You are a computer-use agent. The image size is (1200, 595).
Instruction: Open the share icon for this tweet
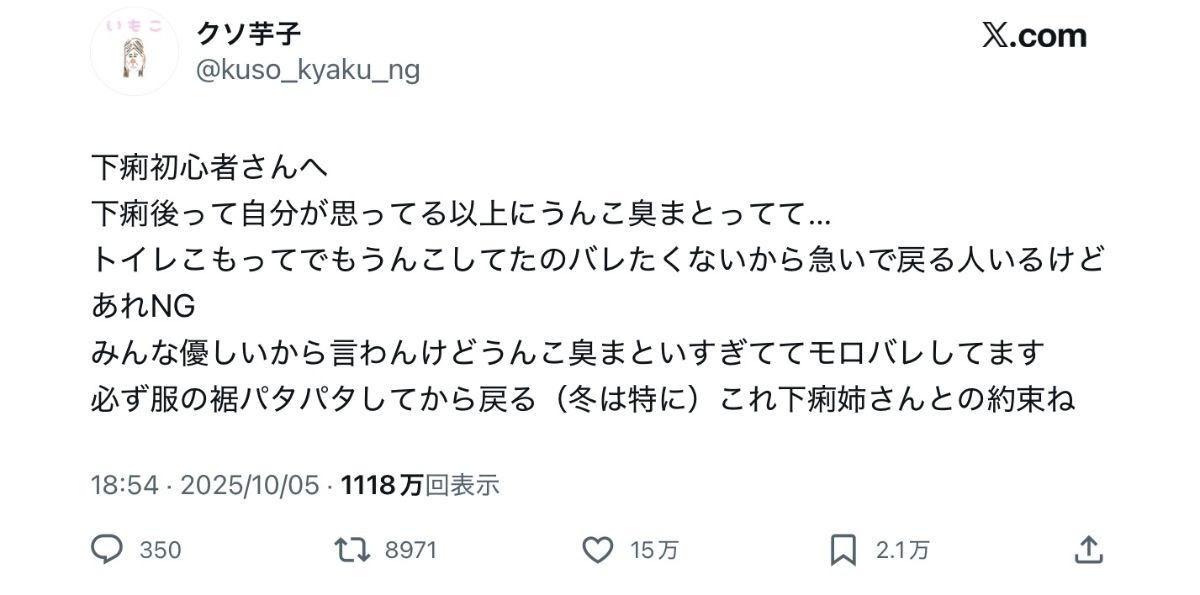coord(1088,548)
